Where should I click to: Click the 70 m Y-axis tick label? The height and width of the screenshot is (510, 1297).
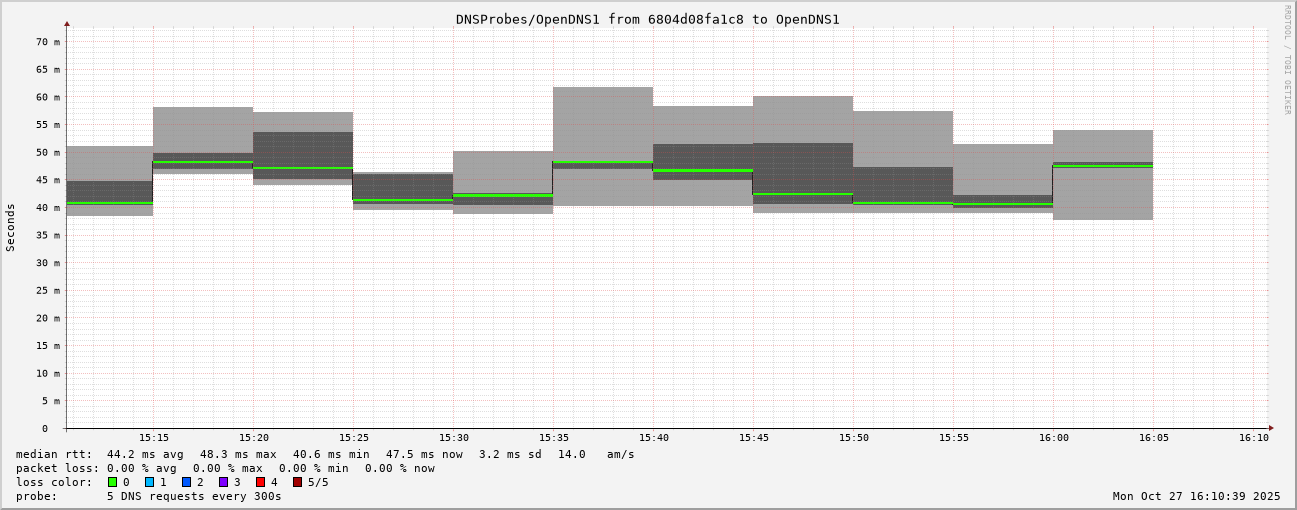(49, 42)
